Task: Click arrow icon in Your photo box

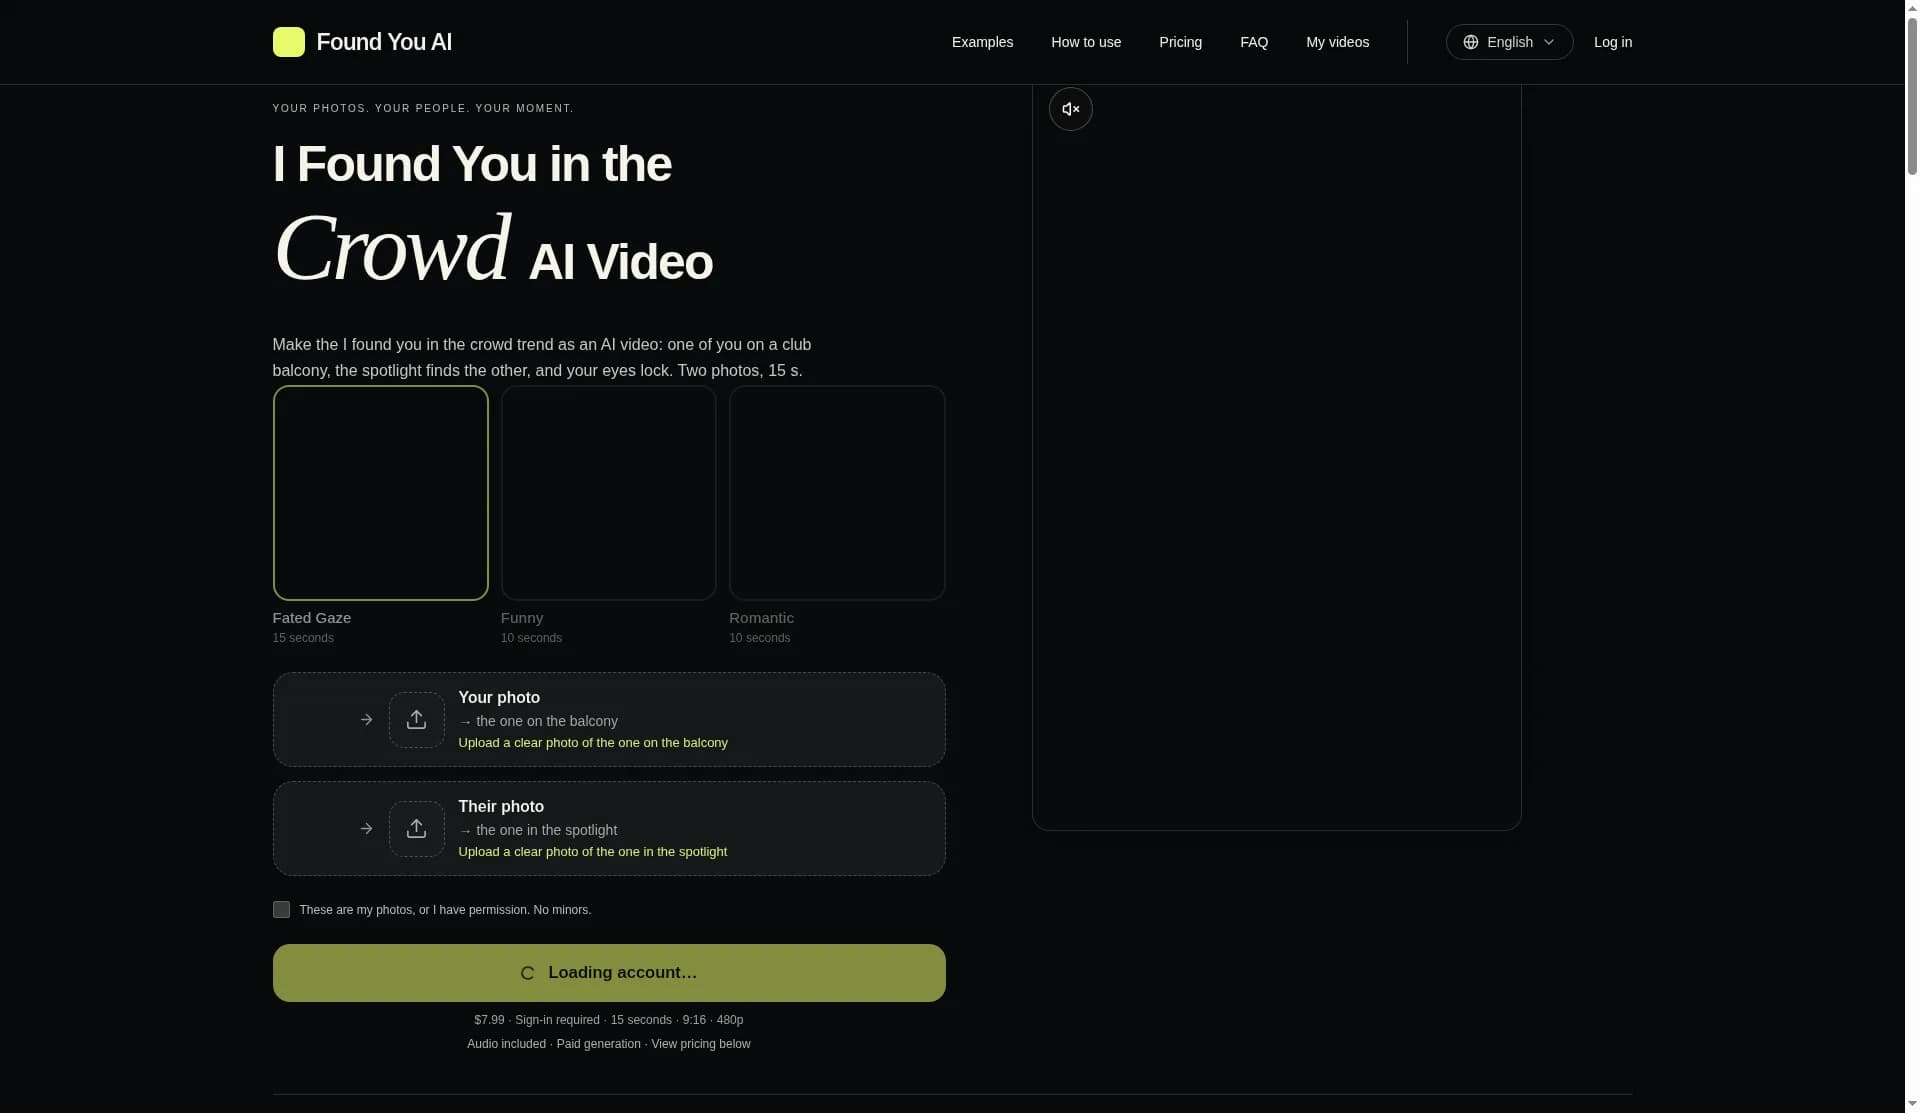Action: tap(366, 720)
